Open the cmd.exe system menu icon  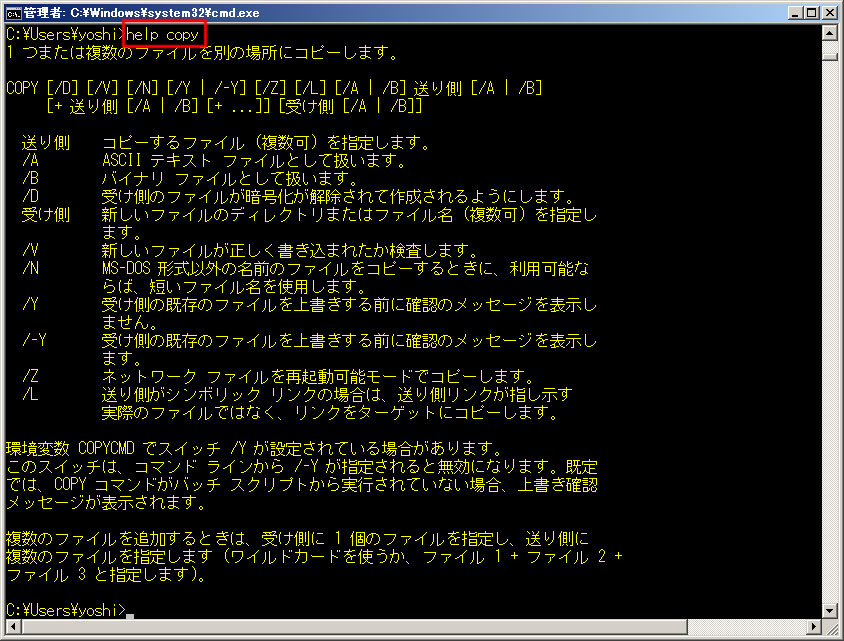click(13, 13)
